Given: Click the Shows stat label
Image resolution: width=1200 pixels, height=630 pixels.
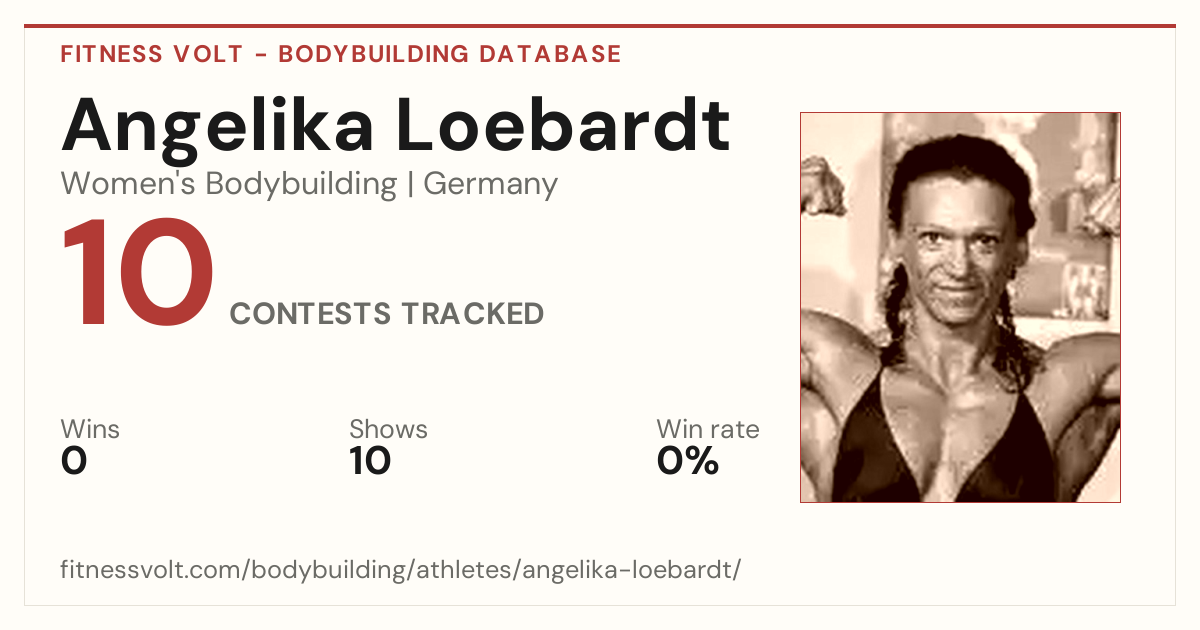Looking at the screenshot, I should pyautogui.click(x=388, y=429).
